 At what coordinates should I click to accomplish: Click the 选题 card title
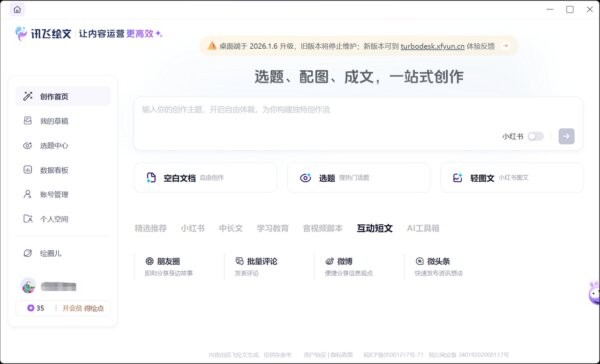pos(327,178)
